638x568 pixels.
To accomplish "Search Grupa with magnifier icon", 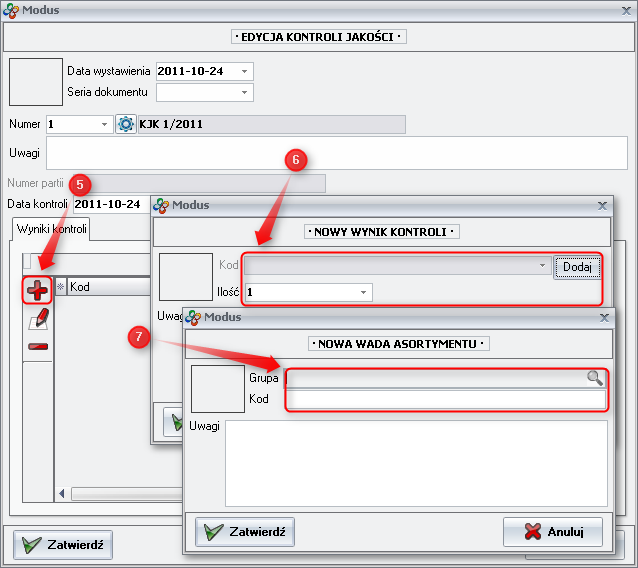I will click(594, 378).
